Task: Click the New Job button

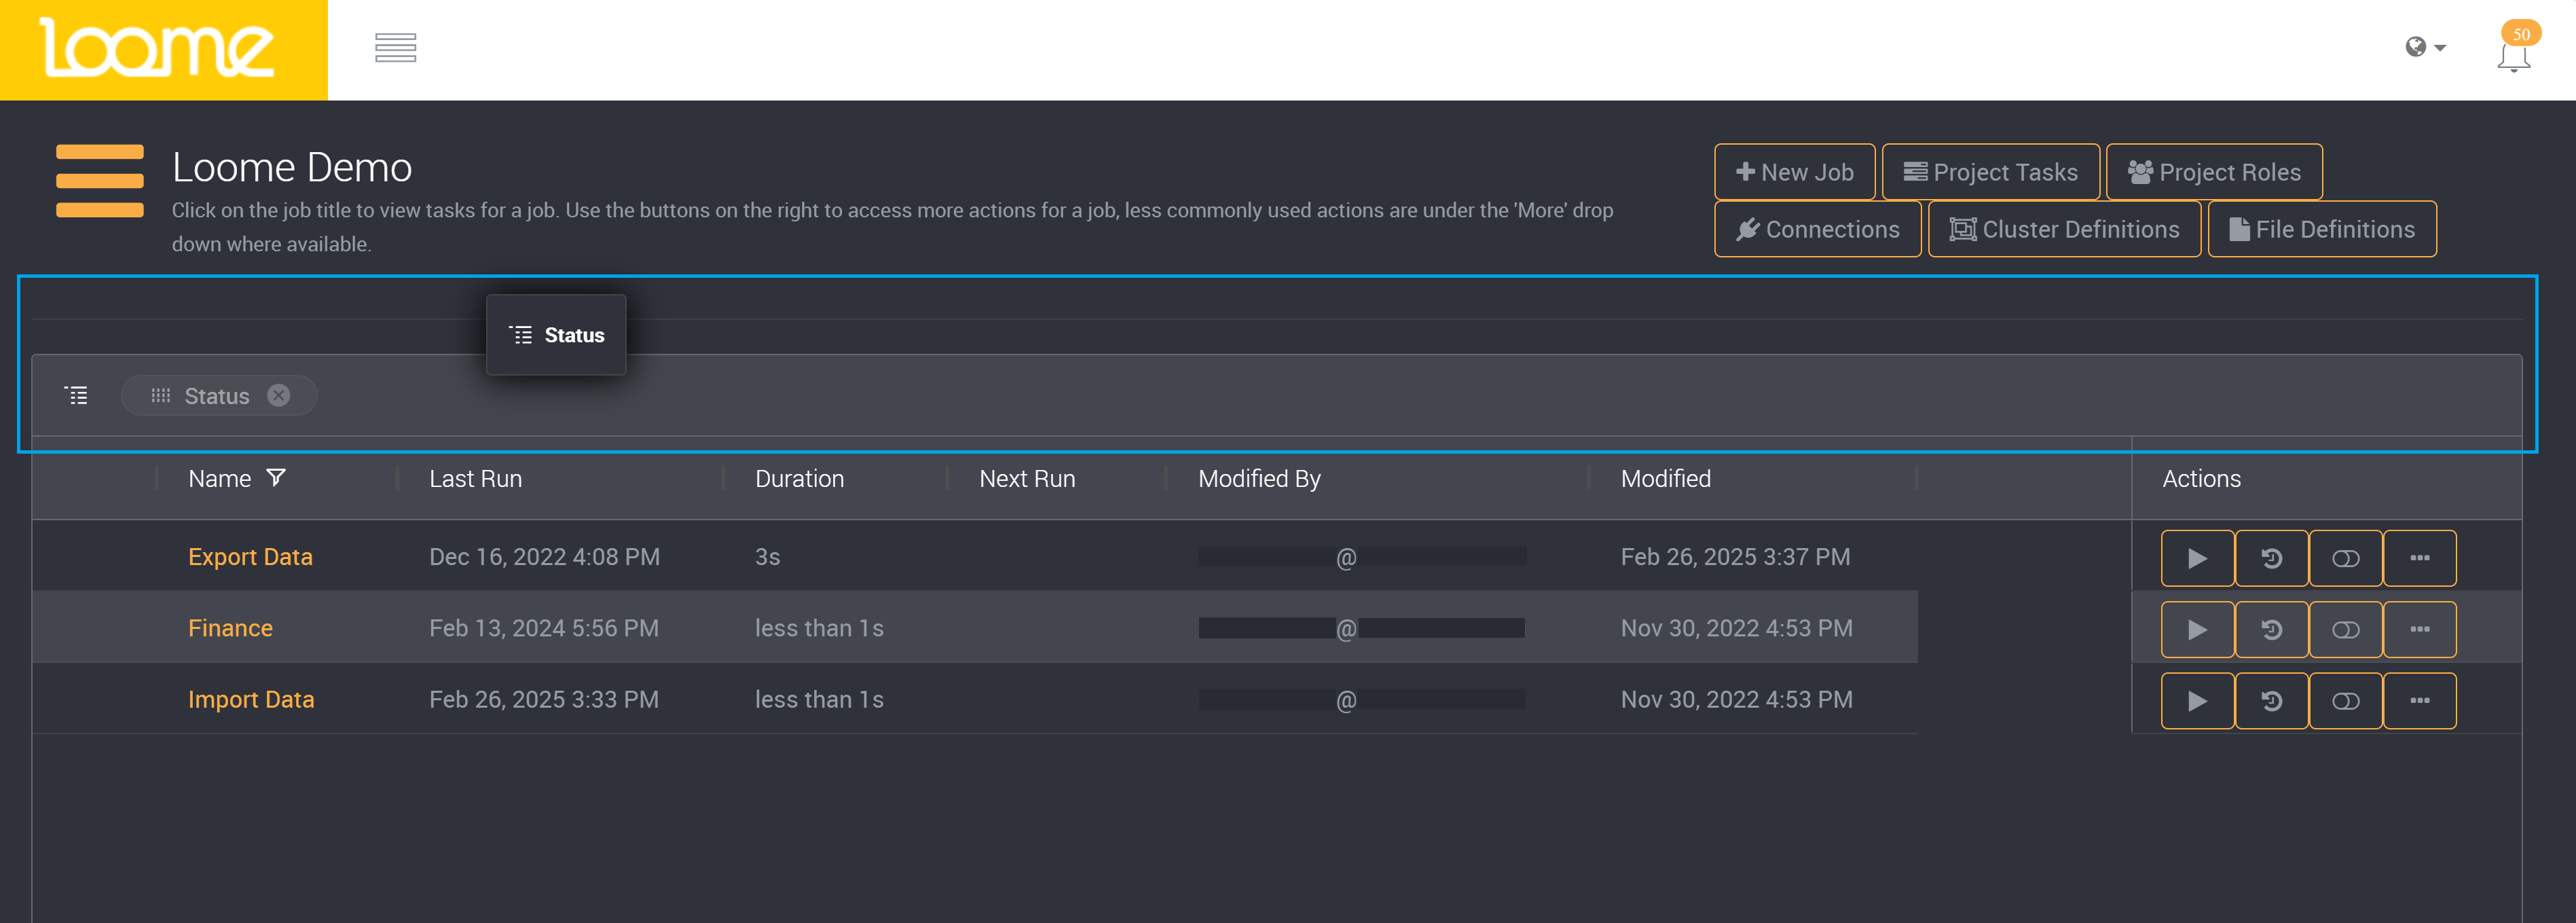Action: coord(1794,172)
